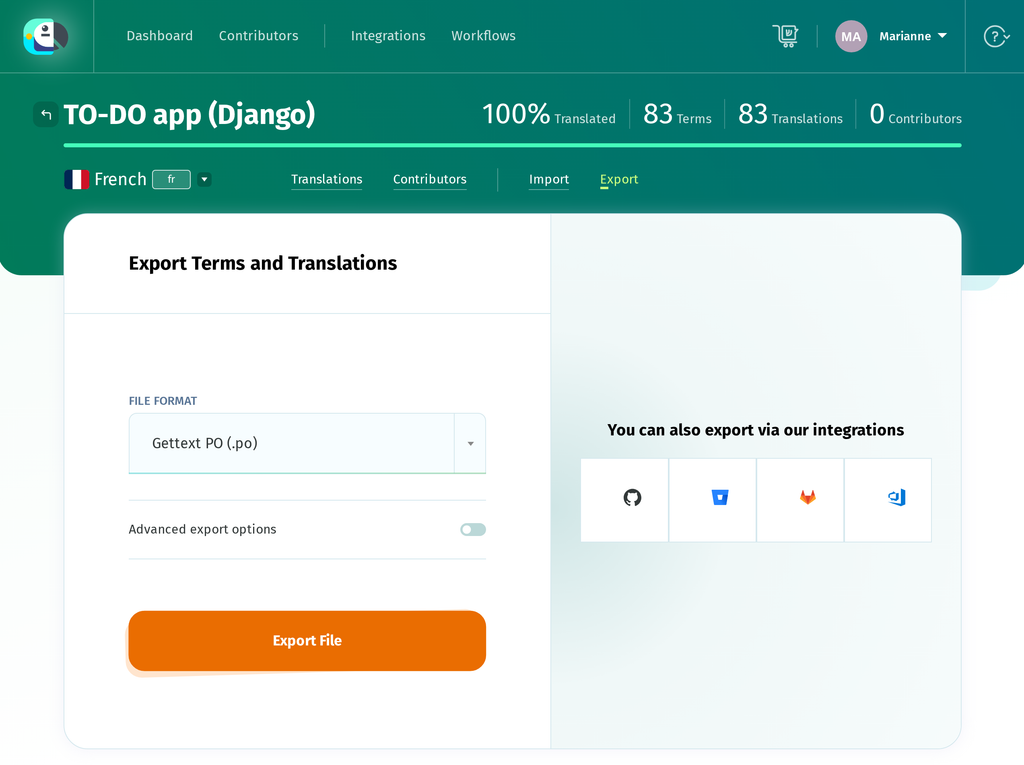This screenshot has height=765, width=1024.
Task: Click the back arrow beside project title
Action: coord(46,114)
